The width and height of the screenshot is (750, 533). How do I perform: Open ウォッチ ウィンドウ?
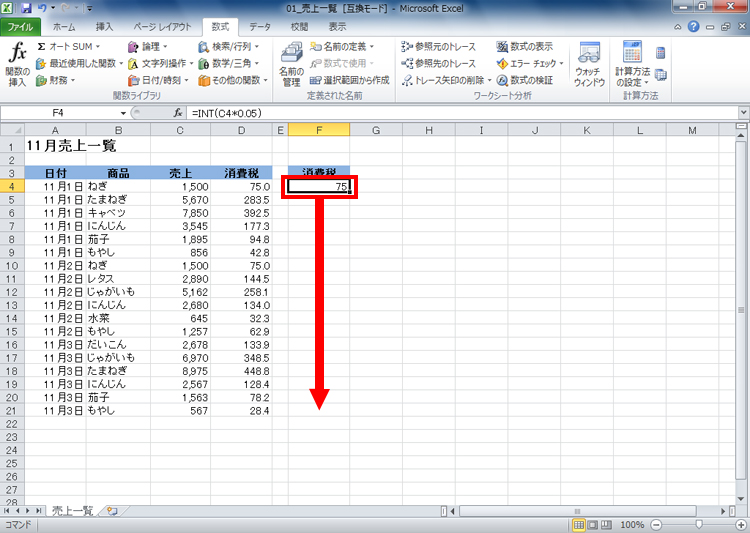[589, 64]
